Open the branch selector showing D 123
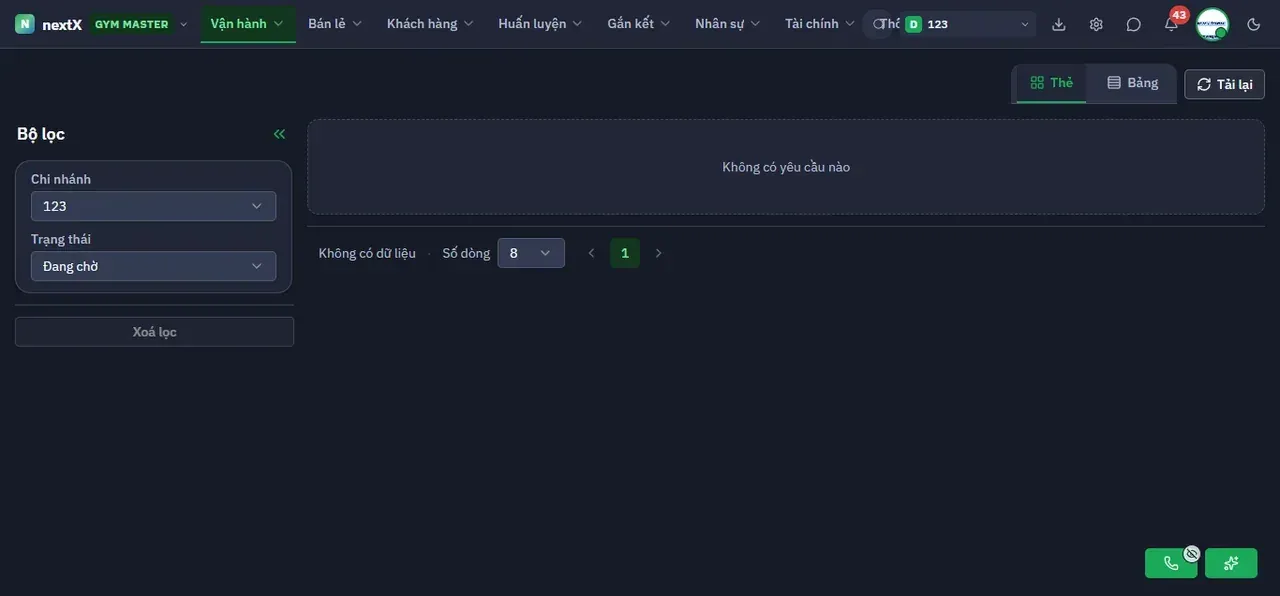 click(x=968, y=24)
